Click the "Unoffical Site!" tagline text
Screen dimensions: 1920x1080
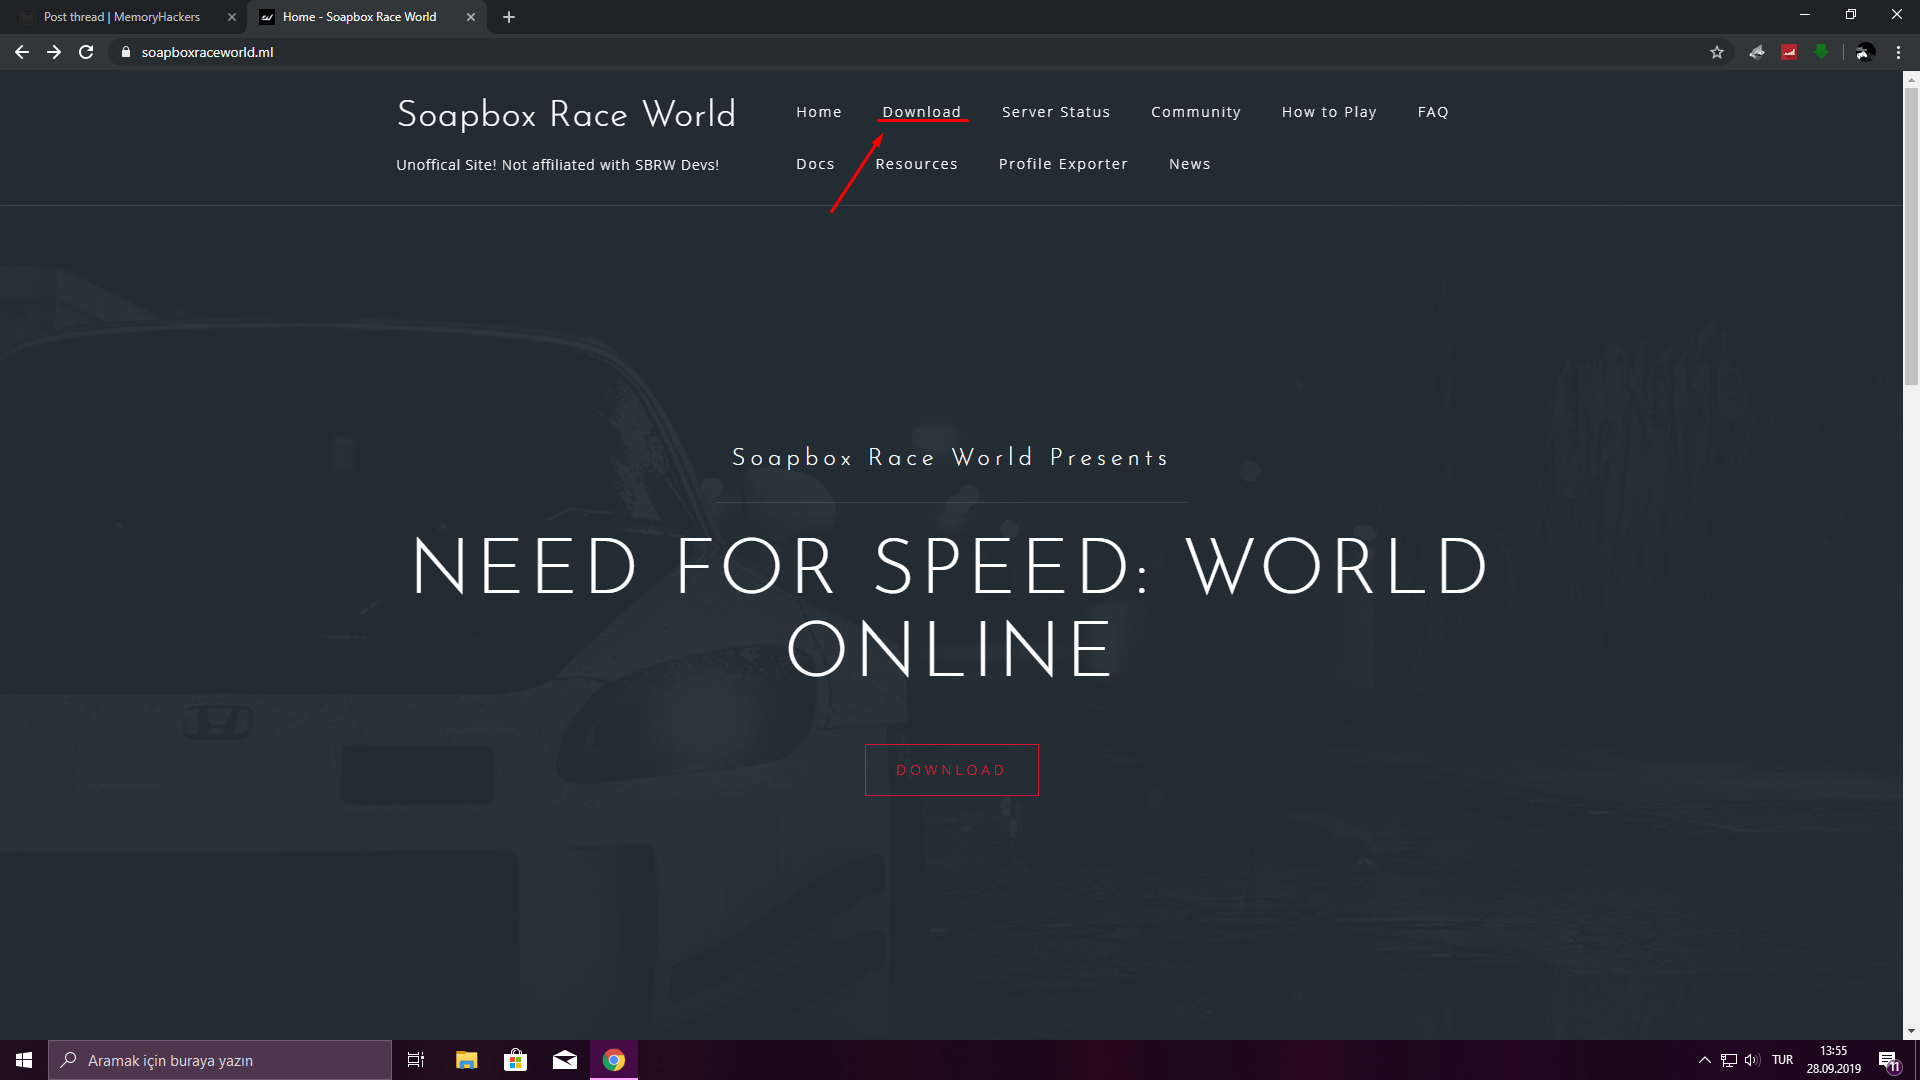(x=557, y=165)
